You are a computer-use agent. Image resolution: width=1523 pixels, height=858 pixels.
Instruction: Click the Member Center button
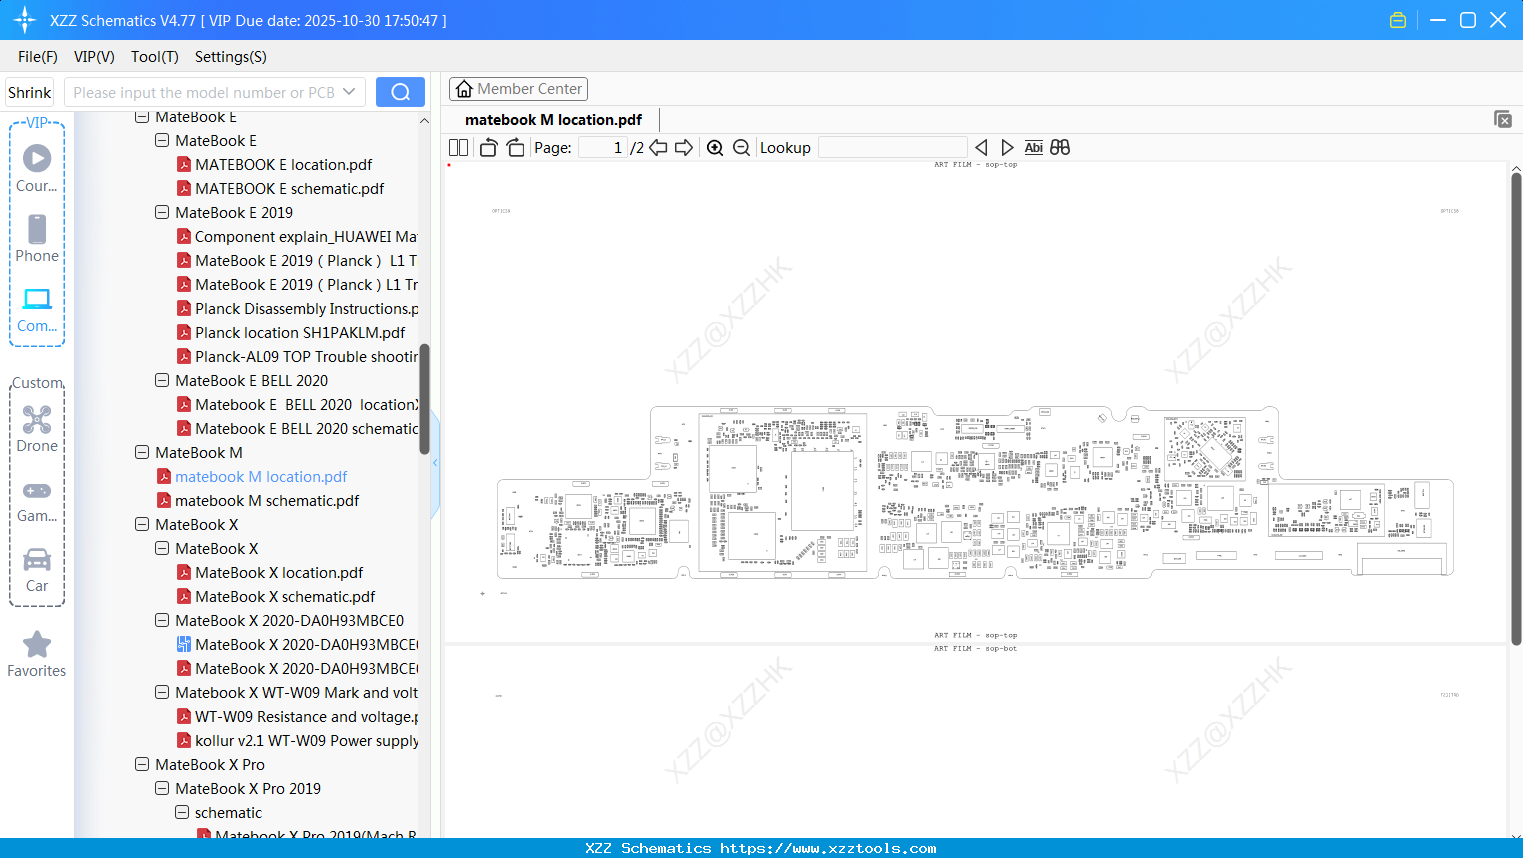click(x=518, y=89)
